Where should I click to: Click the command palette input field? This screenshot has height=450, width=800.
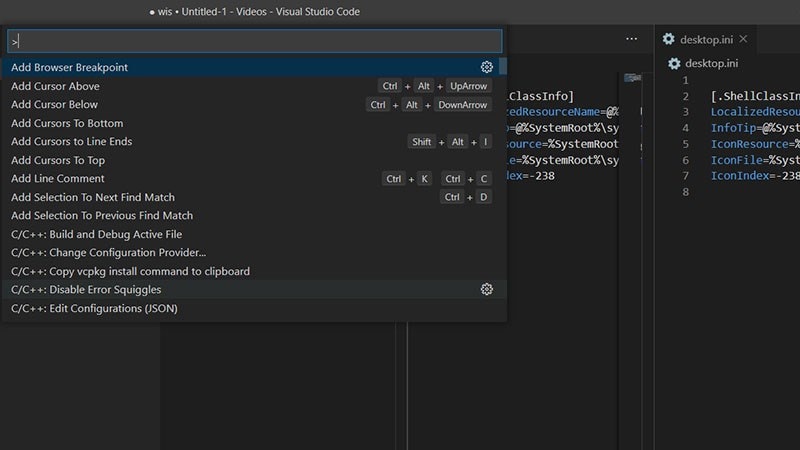[x=254, y=41]
